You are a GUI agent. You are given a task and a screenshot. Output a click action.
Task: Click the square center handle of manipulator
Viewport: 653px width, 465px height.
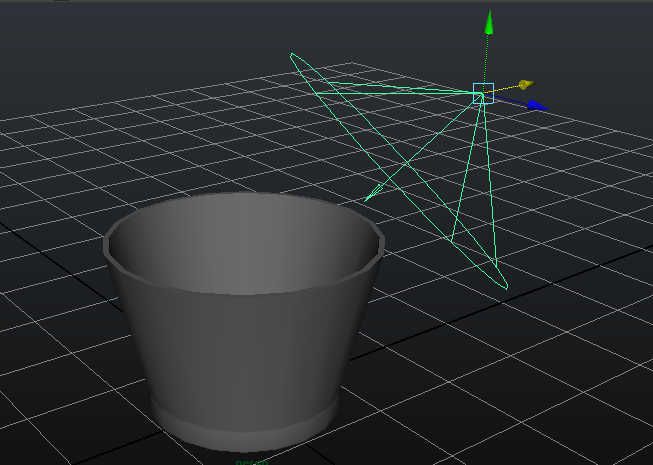click(x=483, y=93)
